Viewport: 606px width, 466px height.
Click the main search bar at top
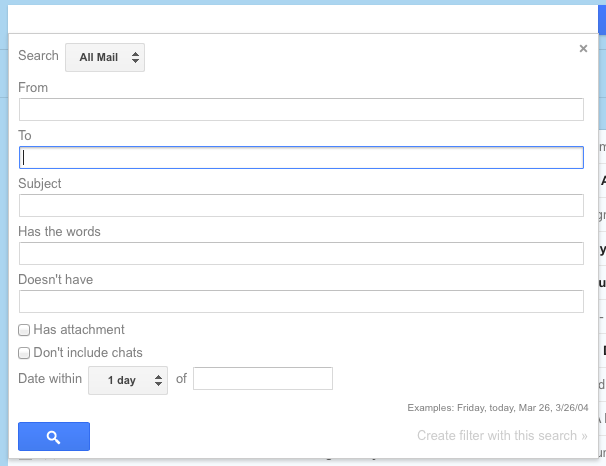pyautogui.click(x=300, y=16)
